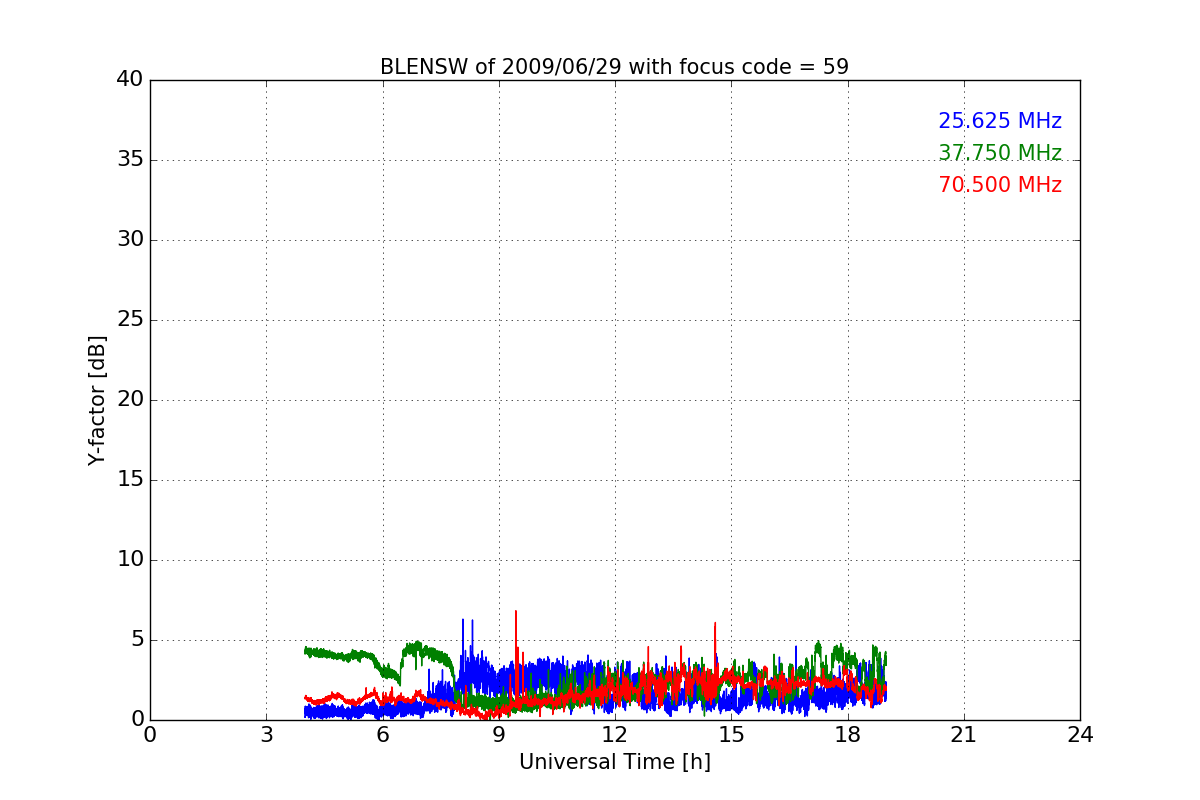
Task: Click y-axis tick label 20
Action: coord(129,400)
